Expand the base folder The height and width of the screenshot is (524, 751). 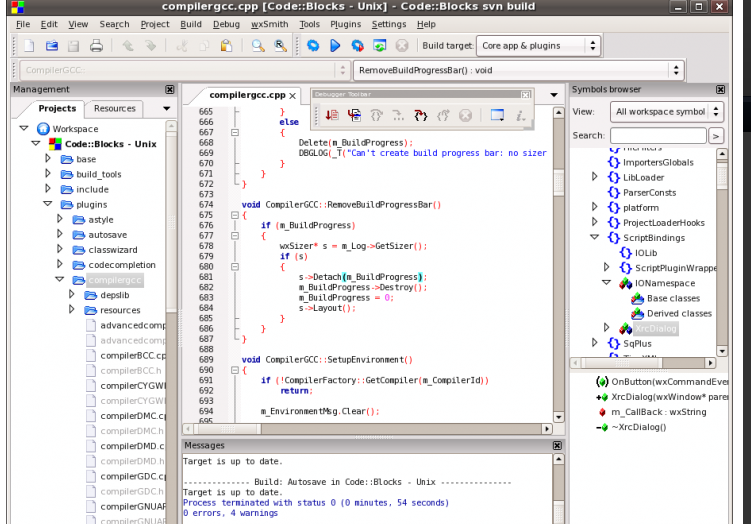pos(47,158)
